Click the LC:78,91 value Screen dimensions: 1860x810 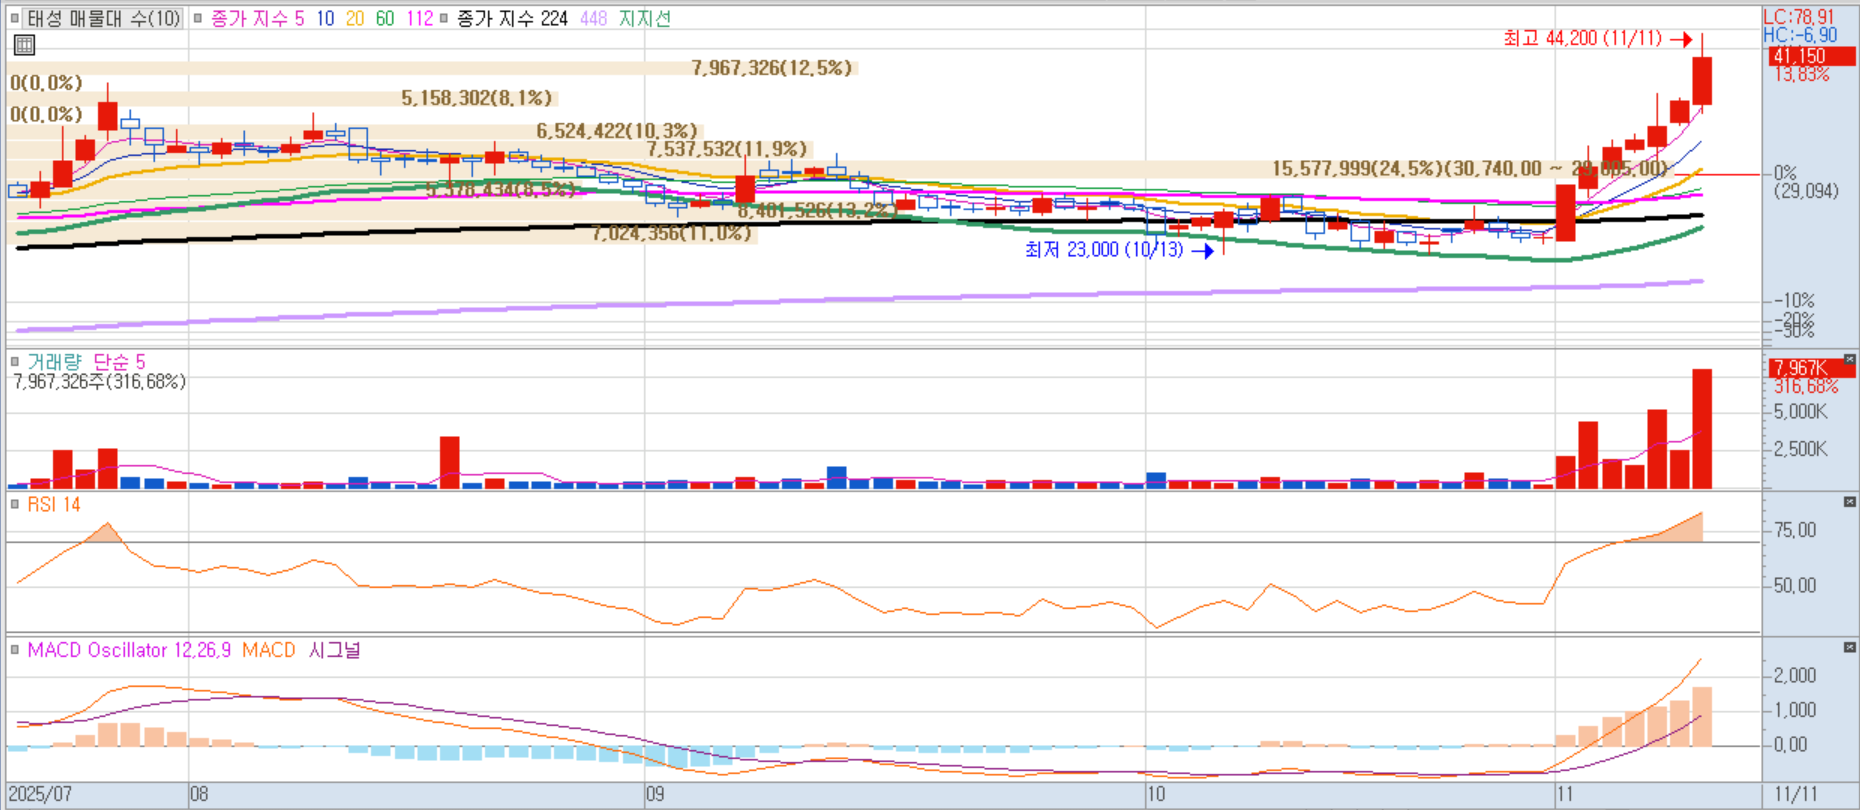tap(1798, 16)
